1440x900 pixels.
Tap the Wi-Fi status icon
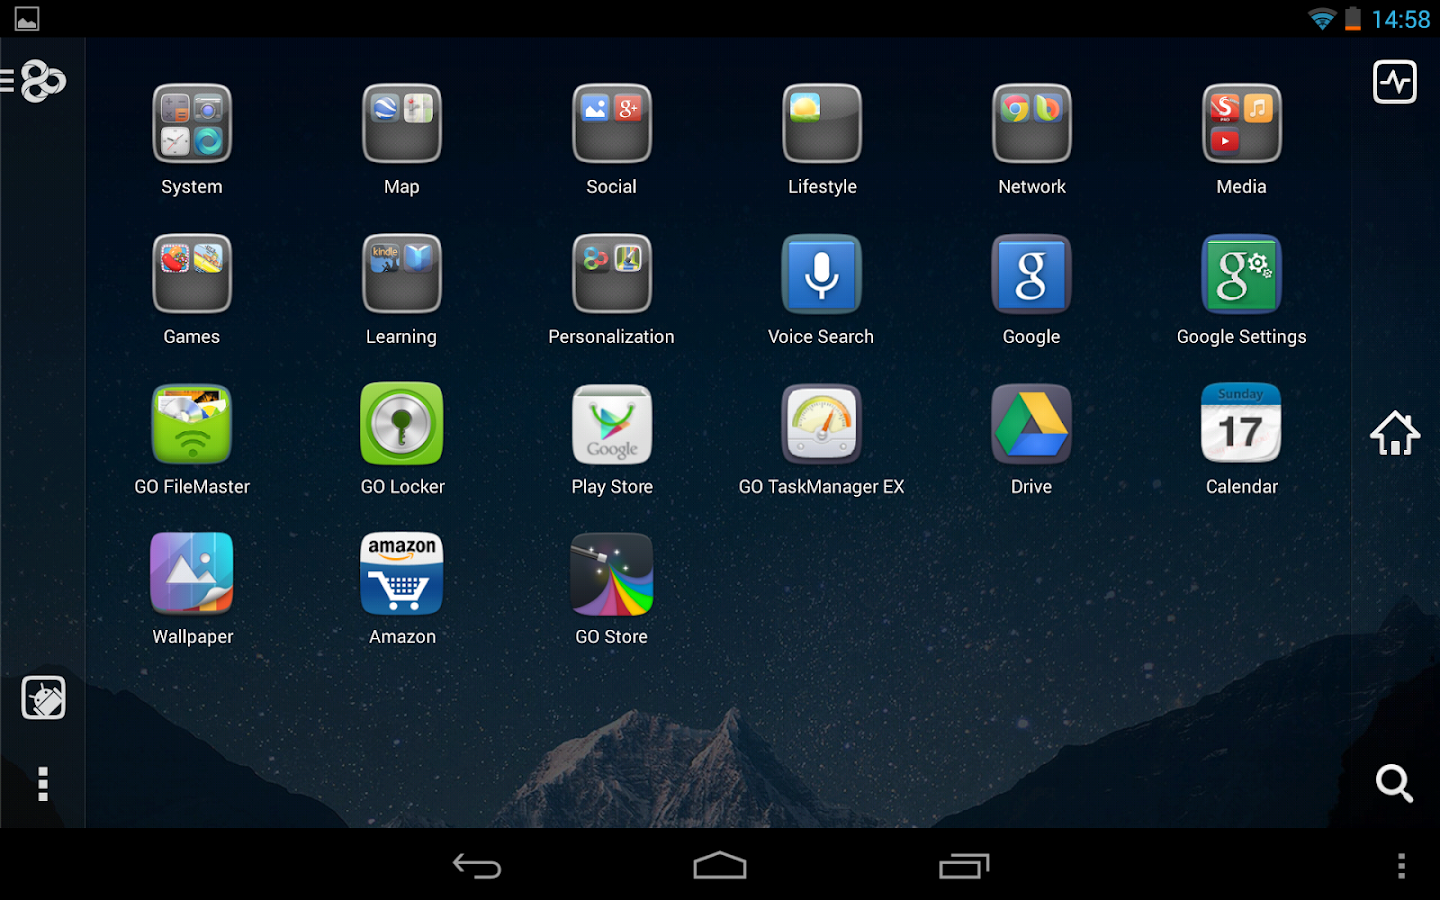click(x=1322, y=19)
